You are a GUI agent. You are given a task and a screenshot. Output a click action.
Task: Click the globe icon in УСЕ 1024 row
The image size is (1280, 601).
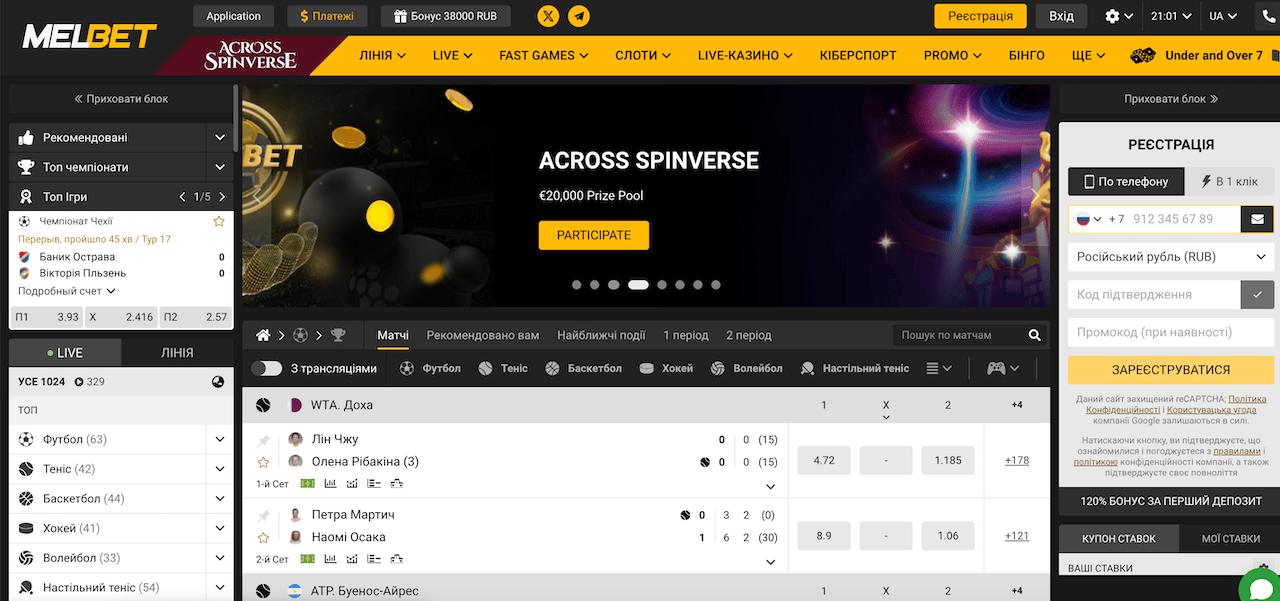pyautogui.click(x=218, y=382)
